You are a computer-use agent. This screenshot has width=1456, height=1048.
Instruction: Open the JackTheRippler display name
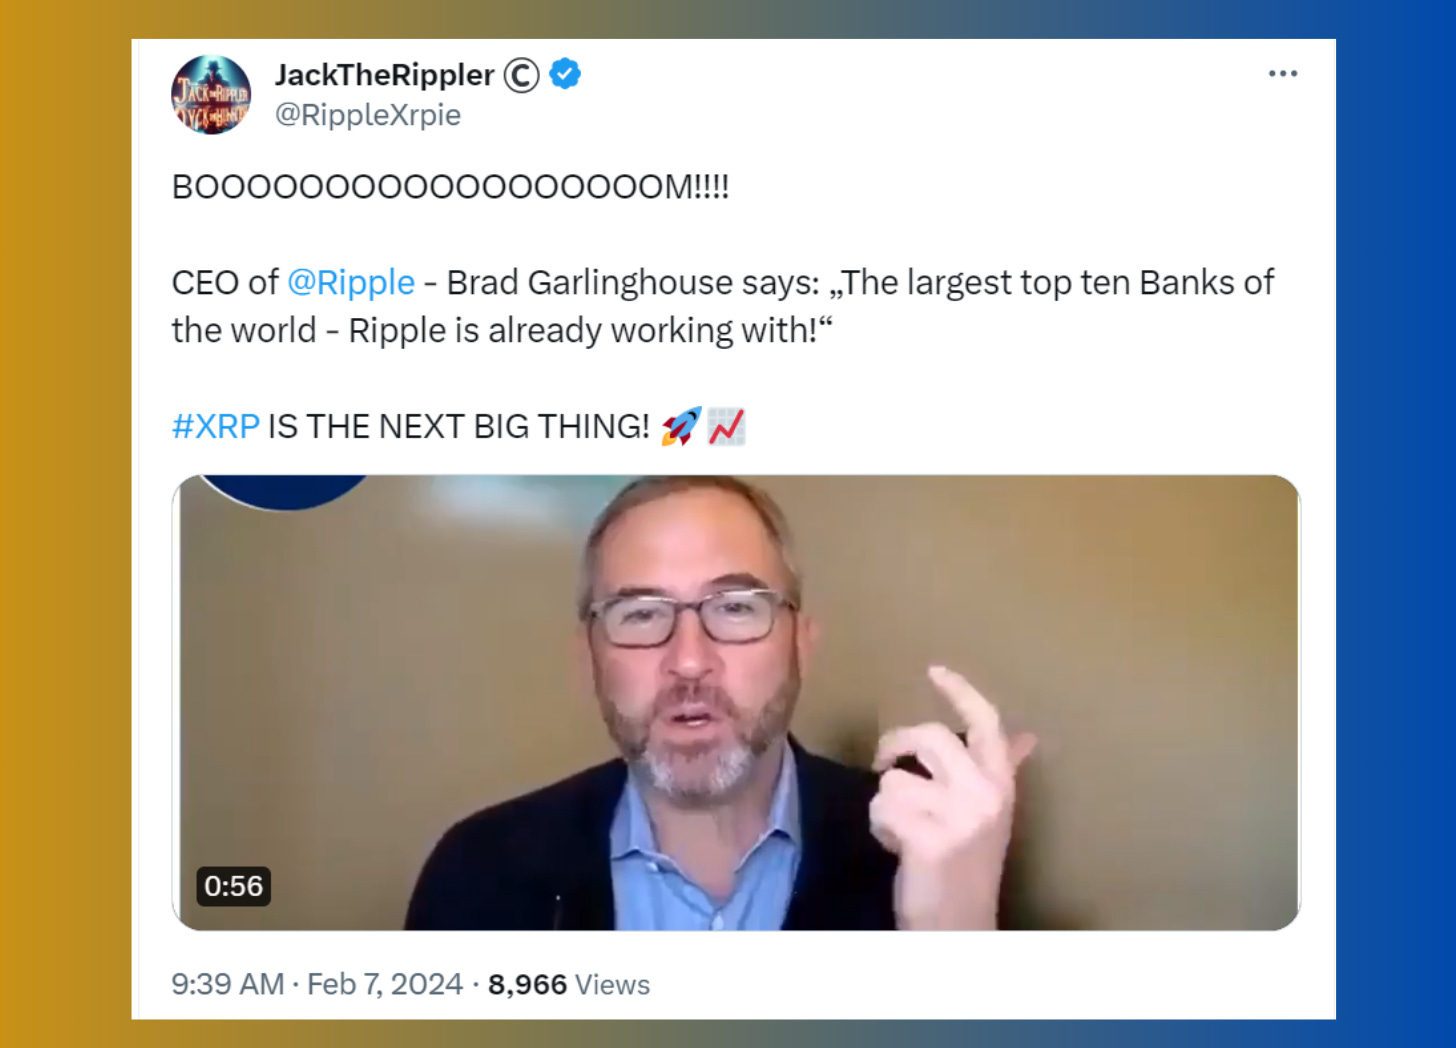tap(385, 75)
